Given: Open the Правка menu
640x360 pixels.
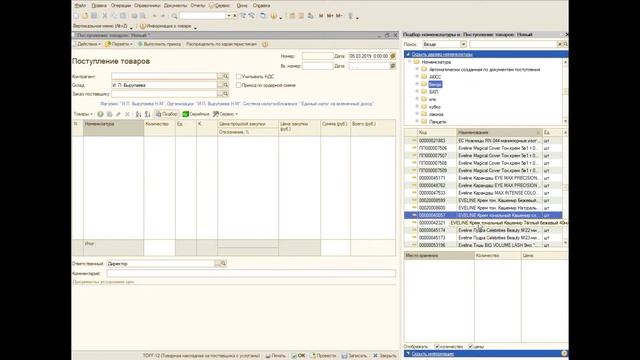Looking at the screenshot, I should (99, 6).
